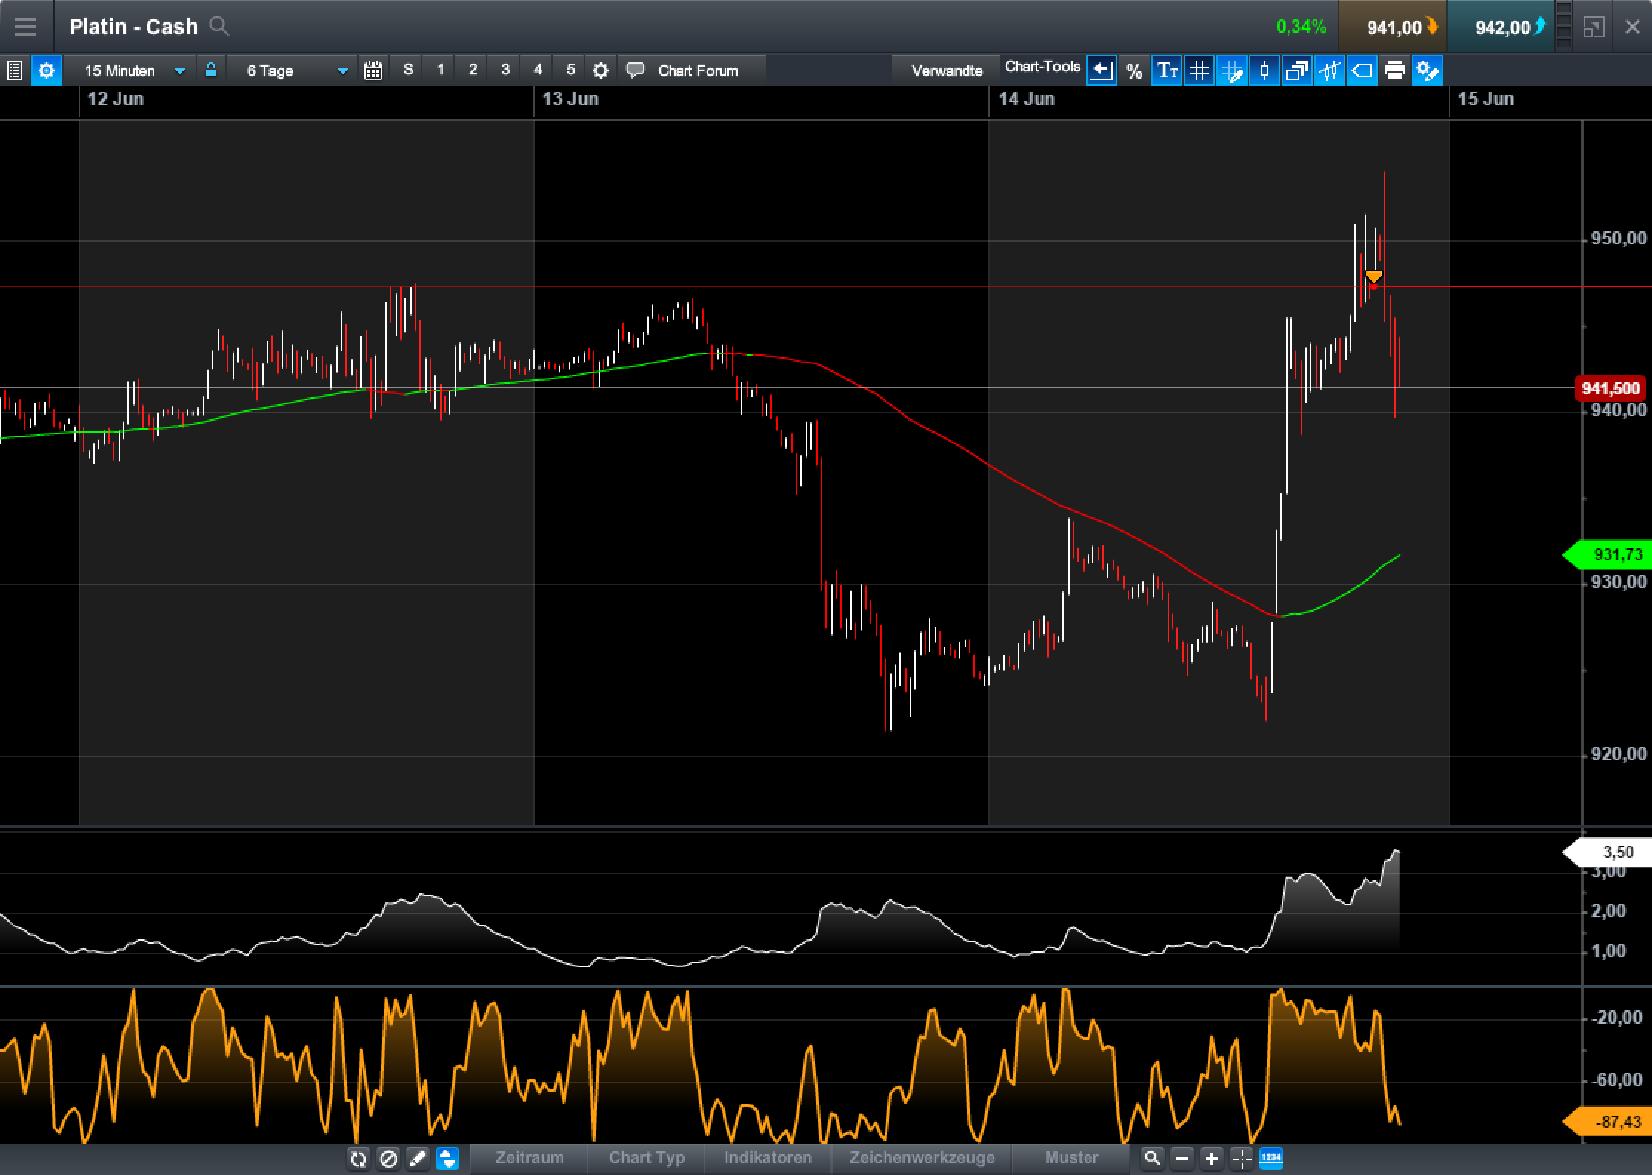Toggle the lock icon next to interval

tap(211, 70)
